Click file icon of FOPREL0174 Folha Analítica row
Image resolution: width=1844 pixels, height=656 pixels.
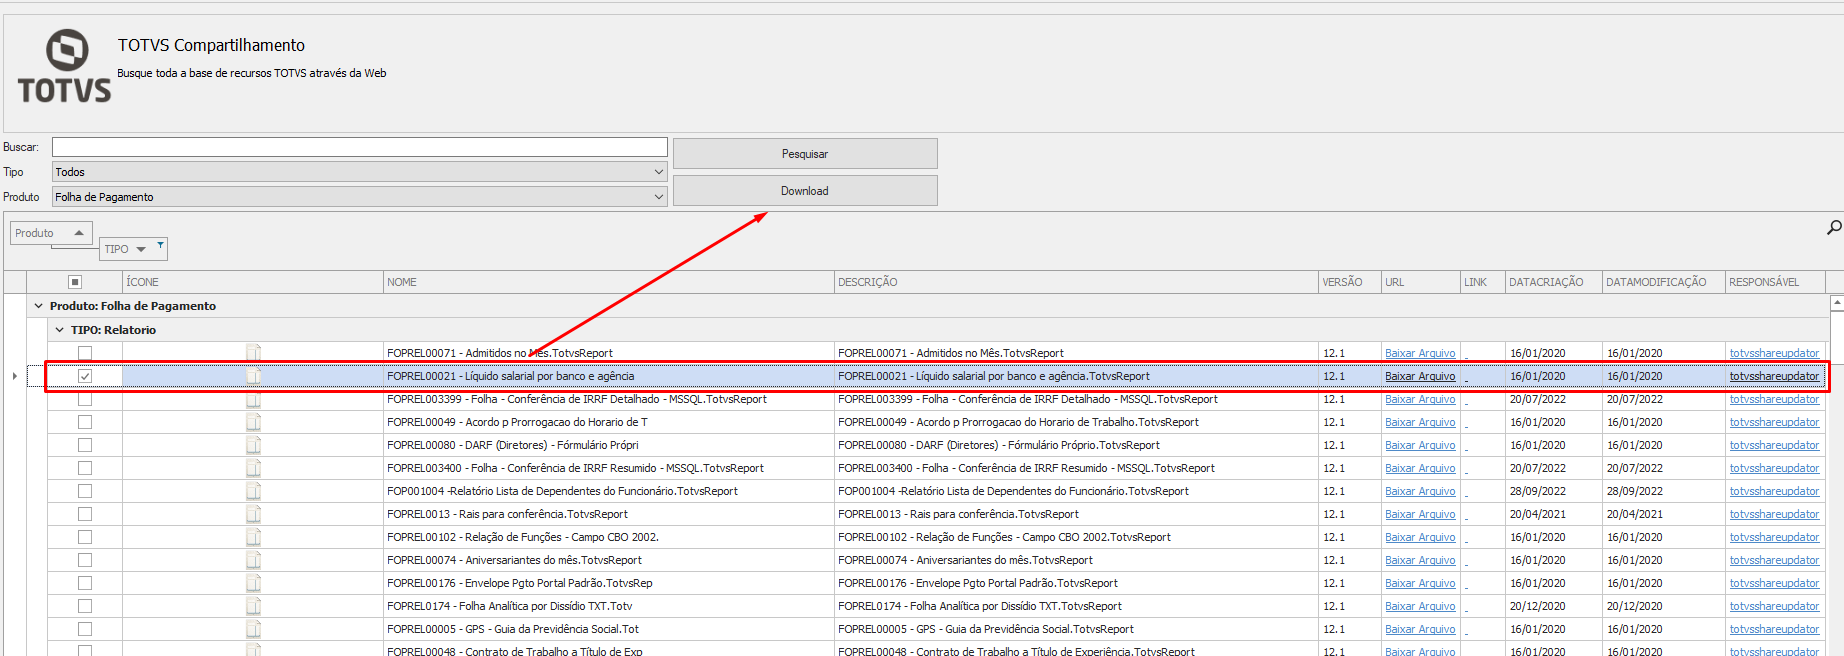[254, 606]
